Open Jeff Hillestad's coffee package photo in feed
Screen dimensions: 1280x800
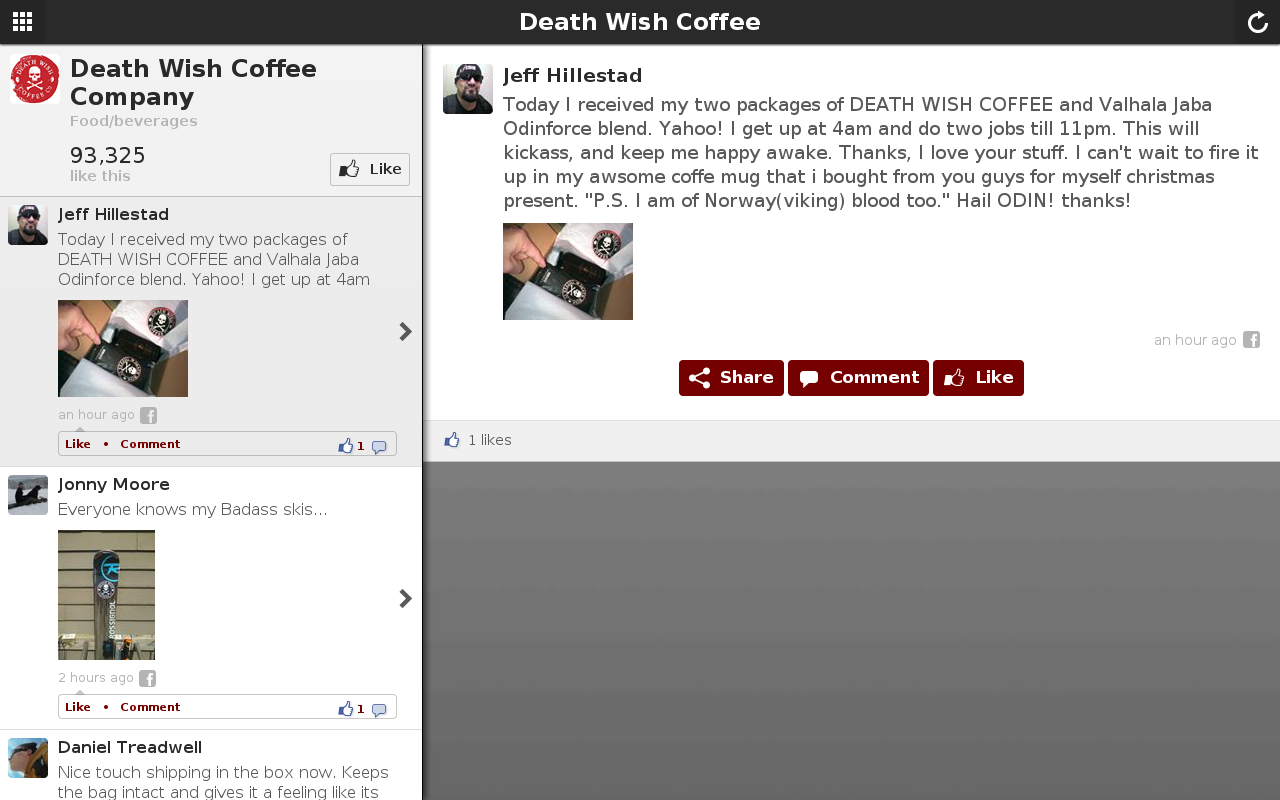123,348
